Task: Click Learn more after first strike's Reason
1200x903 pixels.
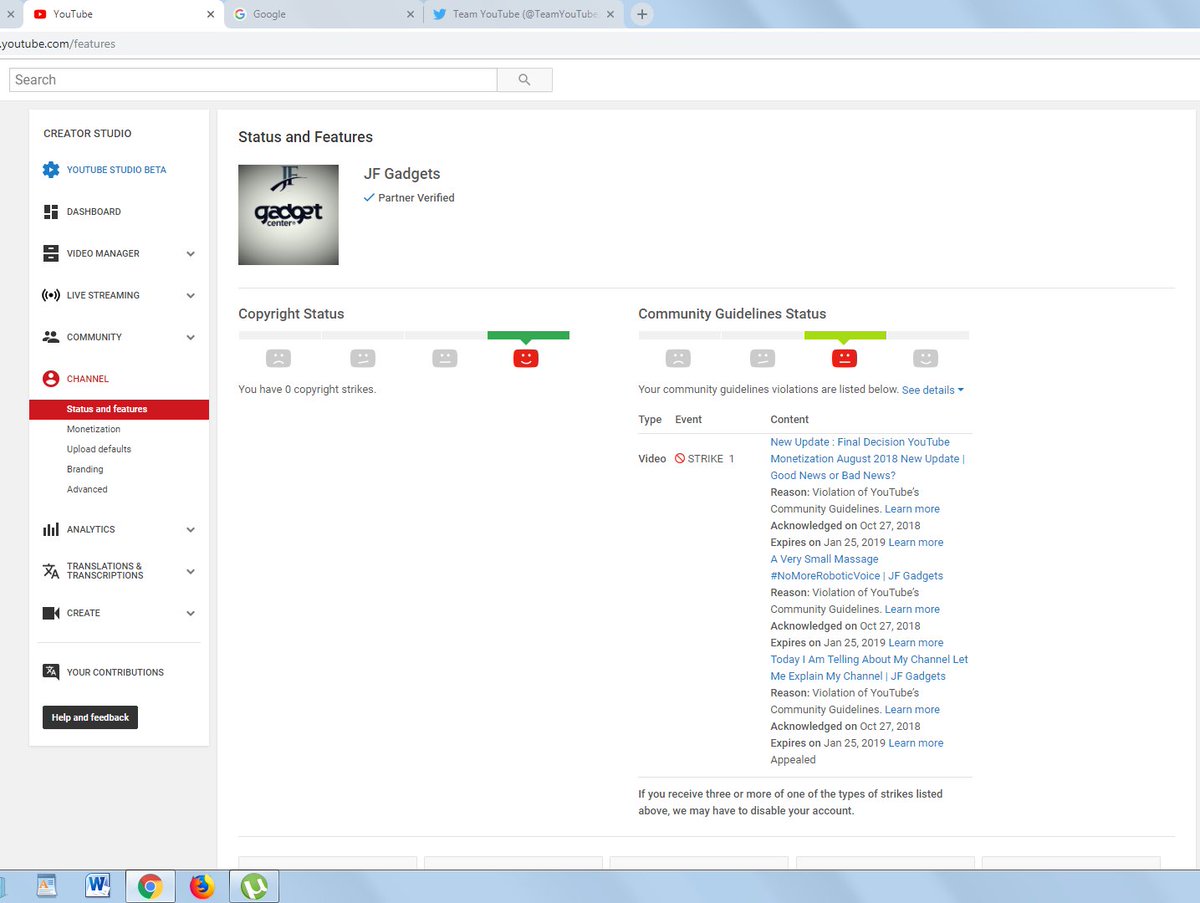Action: click(912, 509)
